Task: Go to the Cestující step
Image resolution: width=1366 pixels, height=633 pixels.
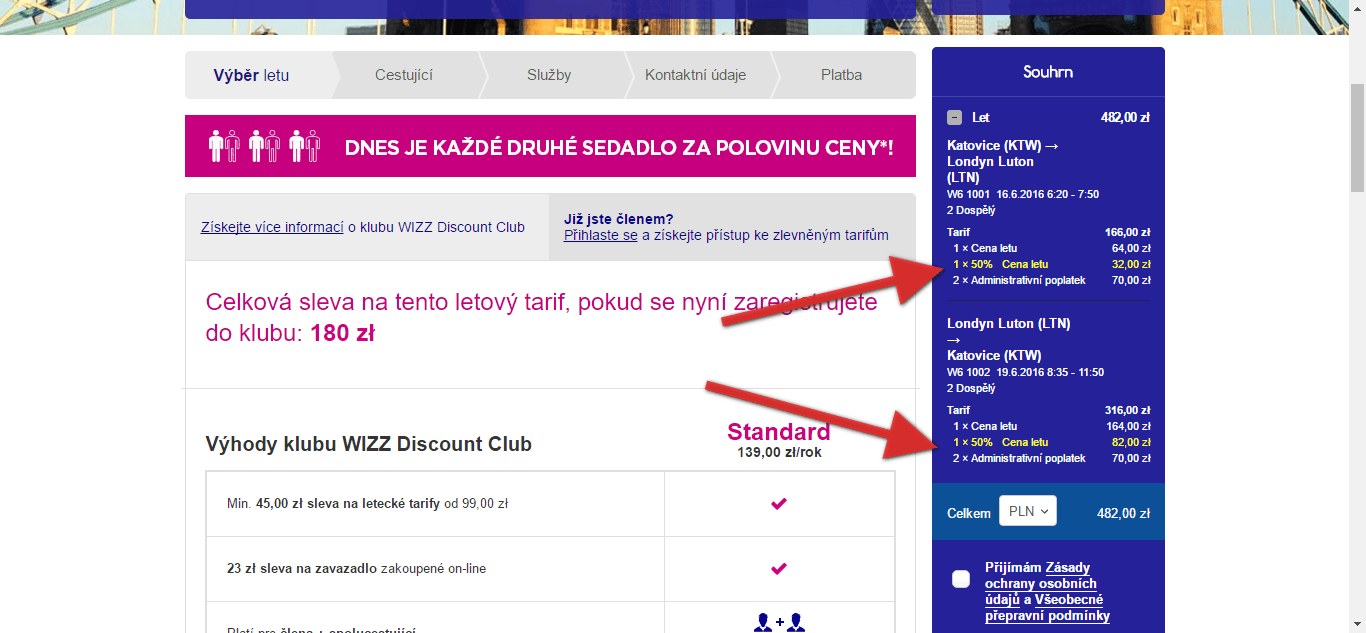Action: [404, 75]
